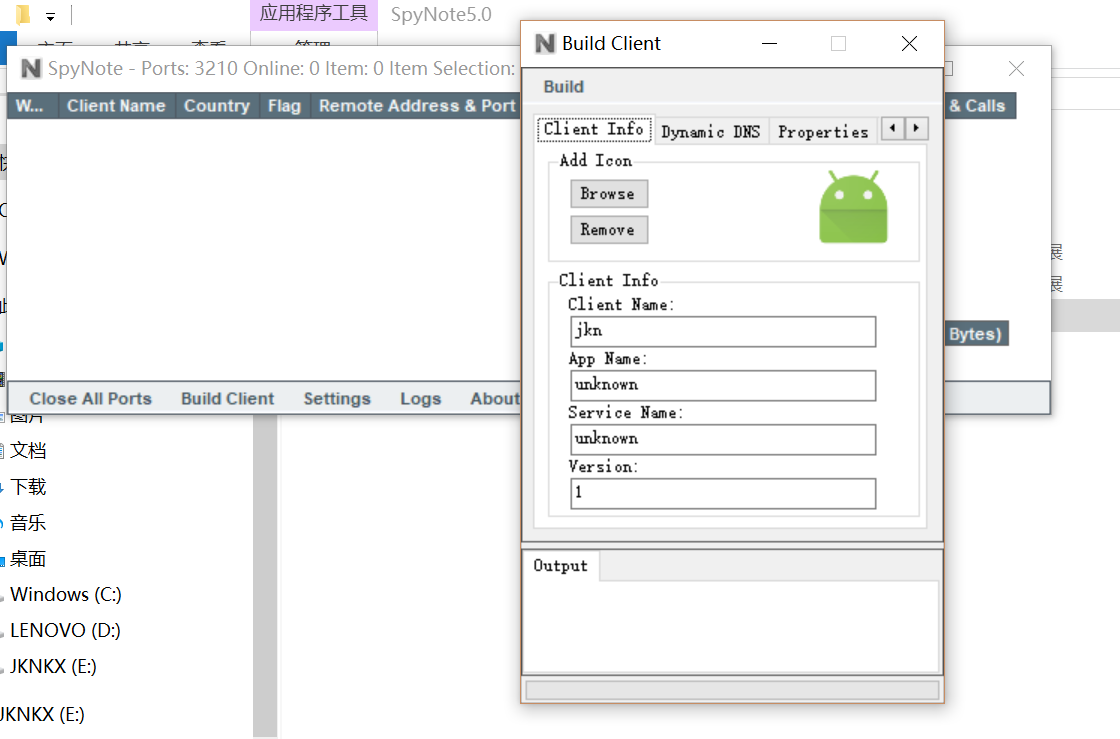Select 音乐 in Explorer navigation pane
The width and height of the screenshot is (1120, 739).
pyautogui.click(x=28, y=523)
